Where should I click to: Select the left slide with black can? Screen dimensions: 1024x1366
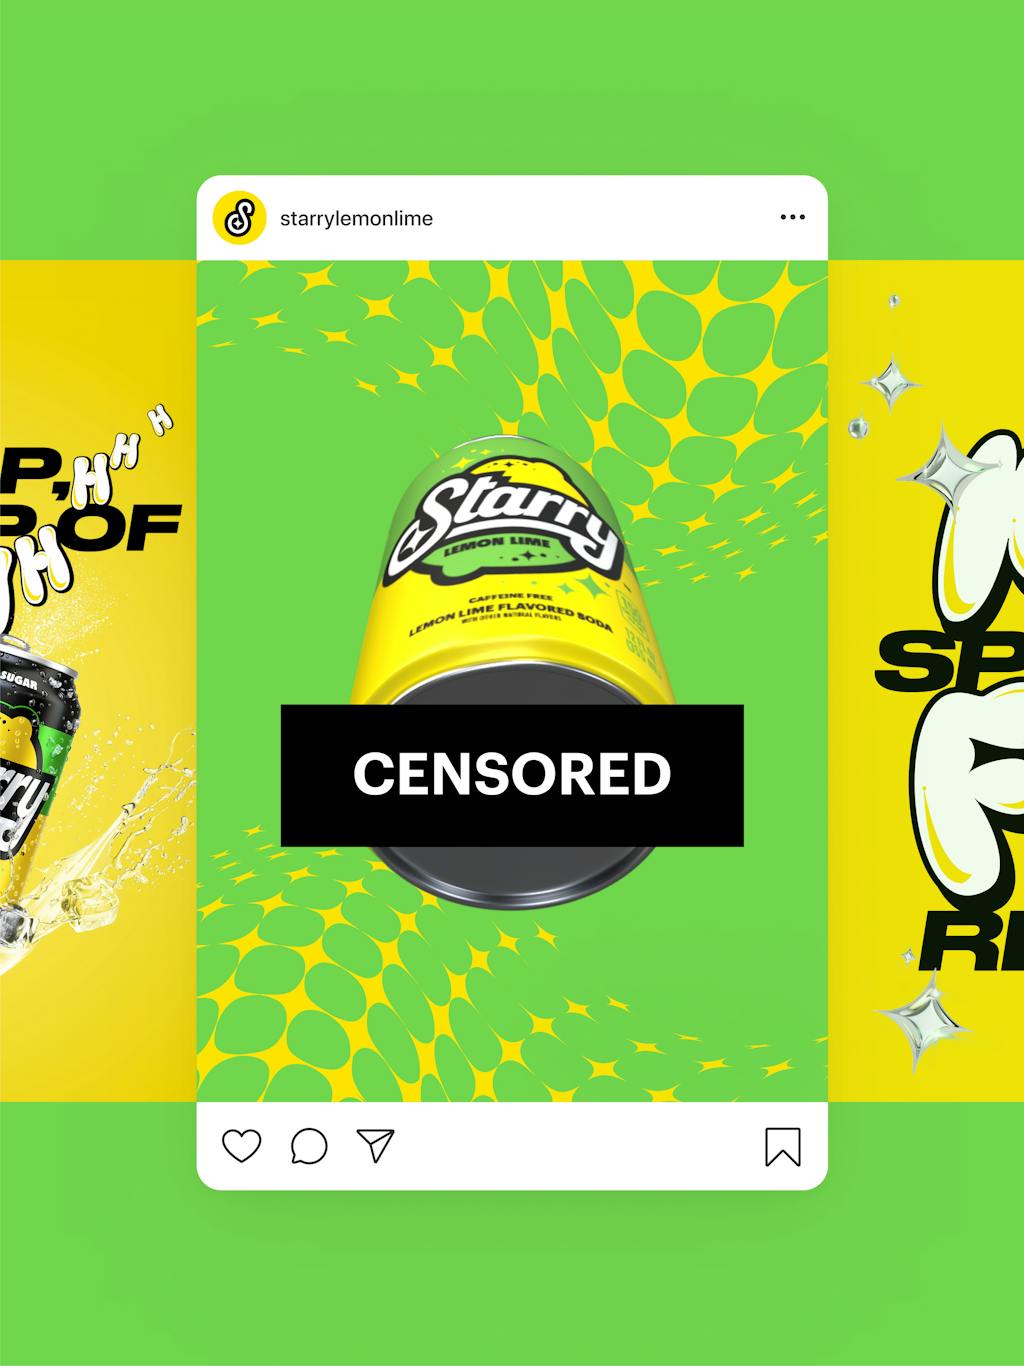point(98,680)
